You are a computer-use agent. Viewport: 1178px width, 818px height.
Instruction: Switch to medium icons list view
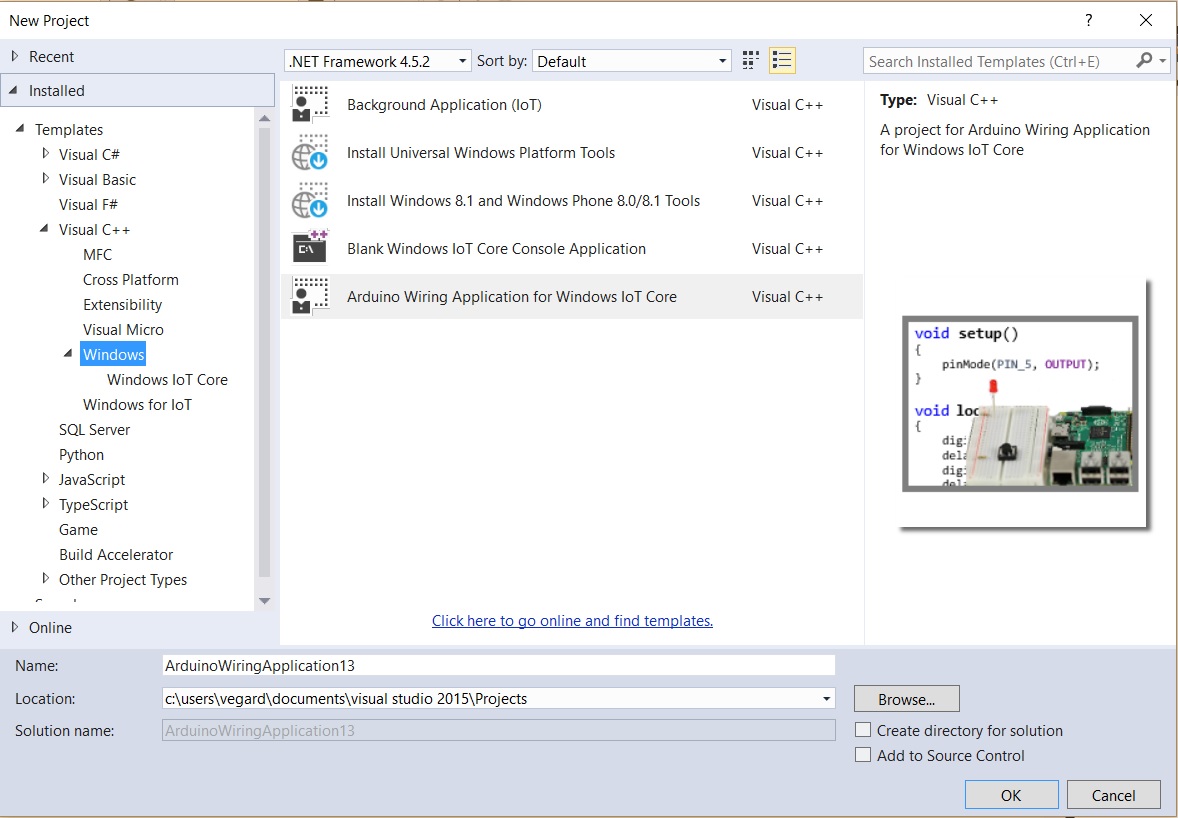coord(782,61)
